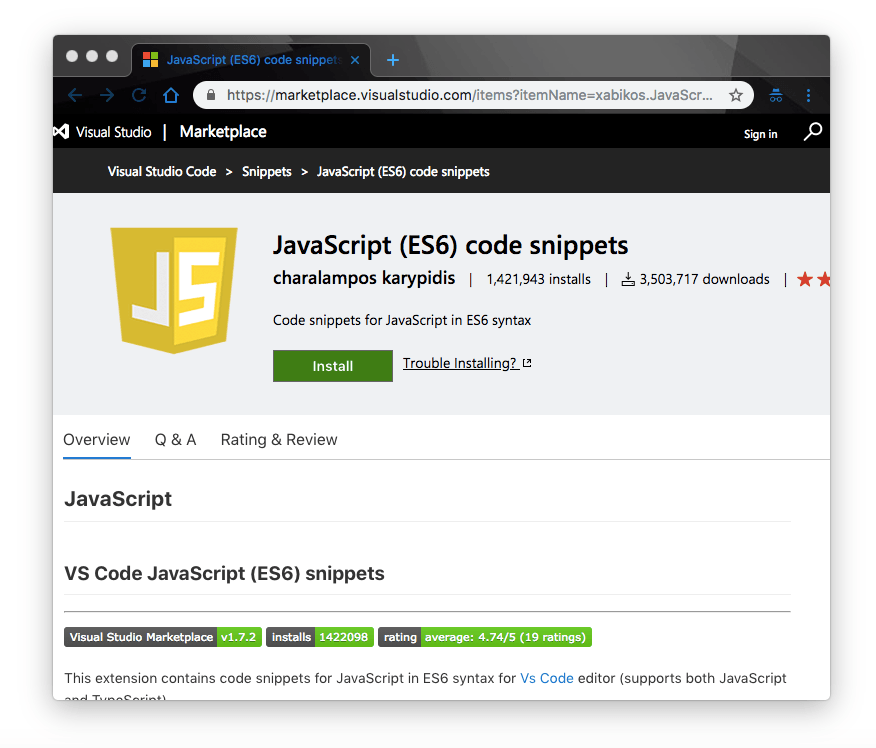The width and height of the screenshot is (876, 748).
Task: Navigate forward with the browser arrow
Action: (107, 95)
